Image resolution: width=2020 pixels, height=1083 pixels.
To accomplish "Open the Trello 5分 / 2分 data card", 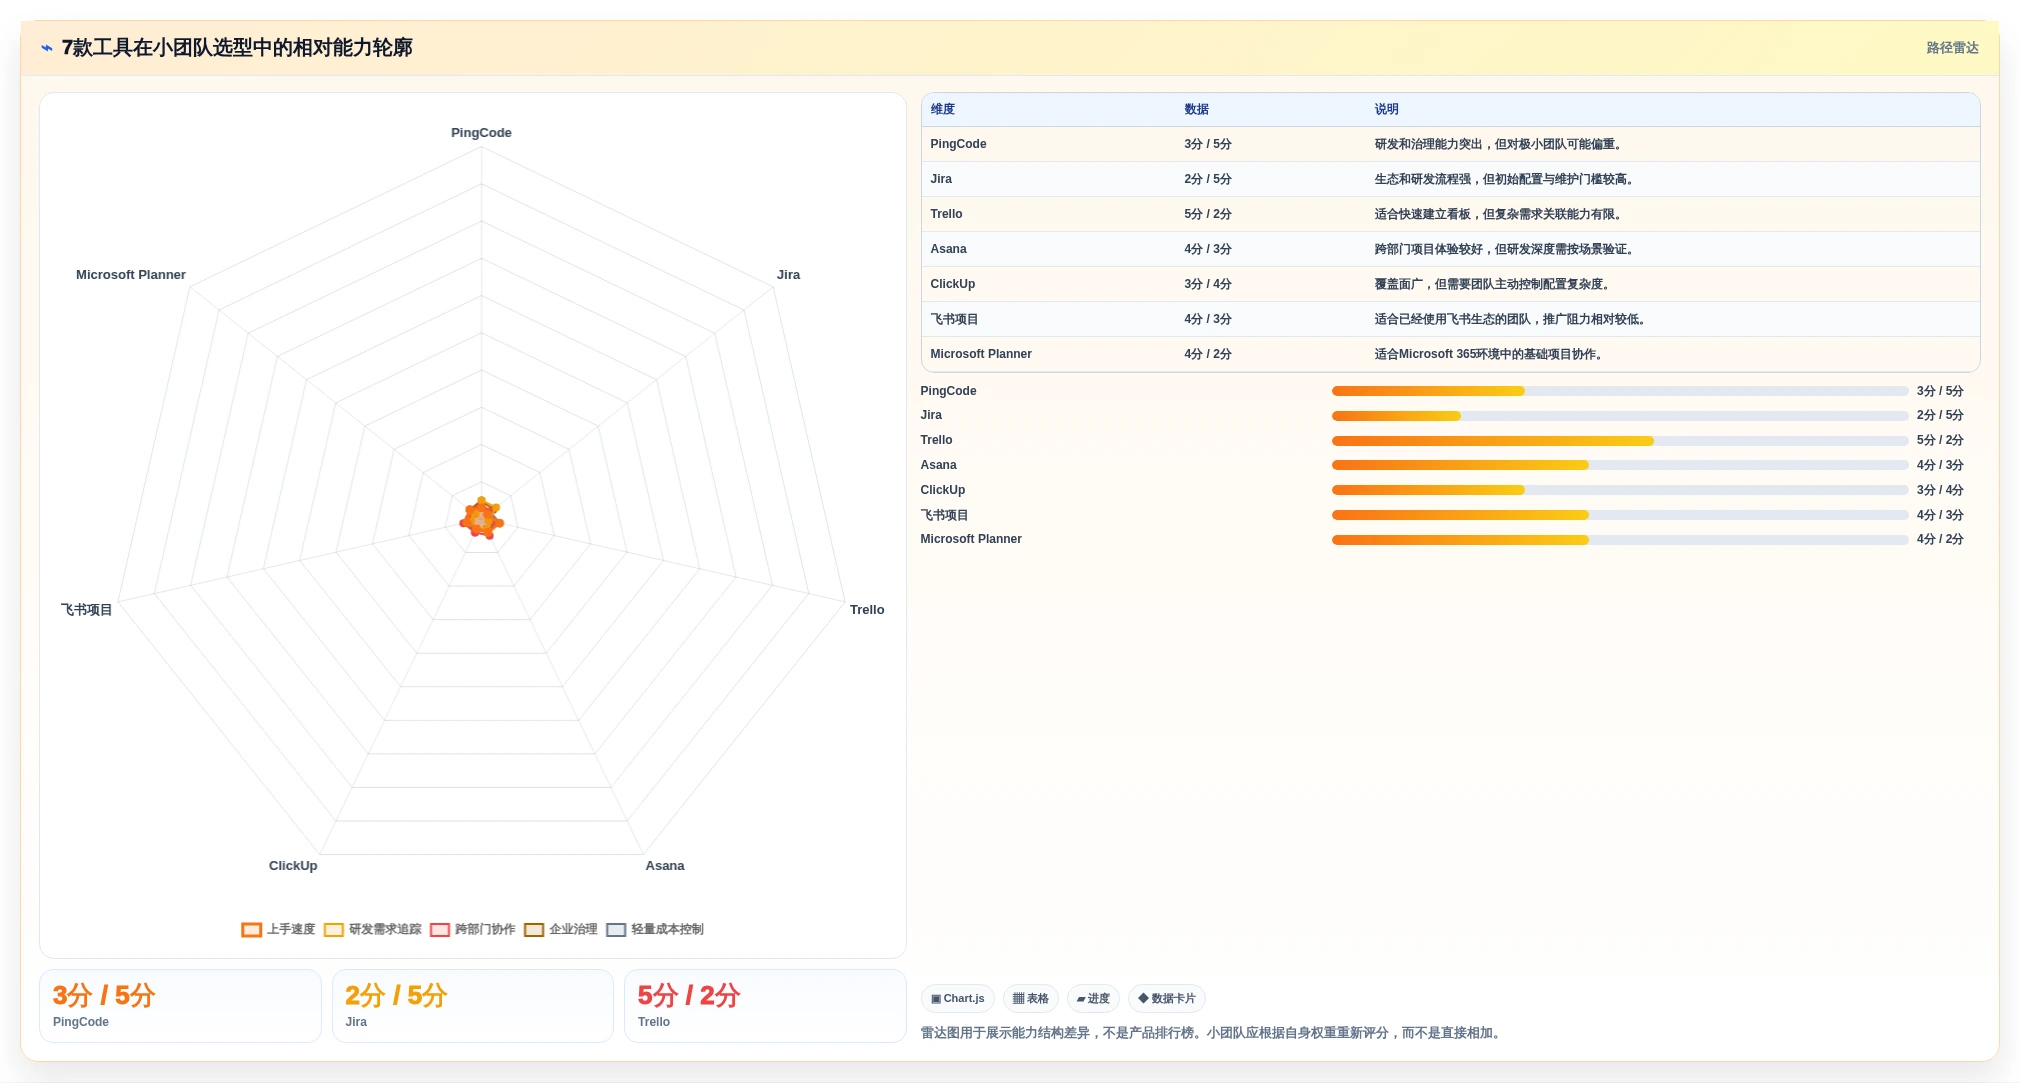I will pyautogui.click(x=765, y=1006).
